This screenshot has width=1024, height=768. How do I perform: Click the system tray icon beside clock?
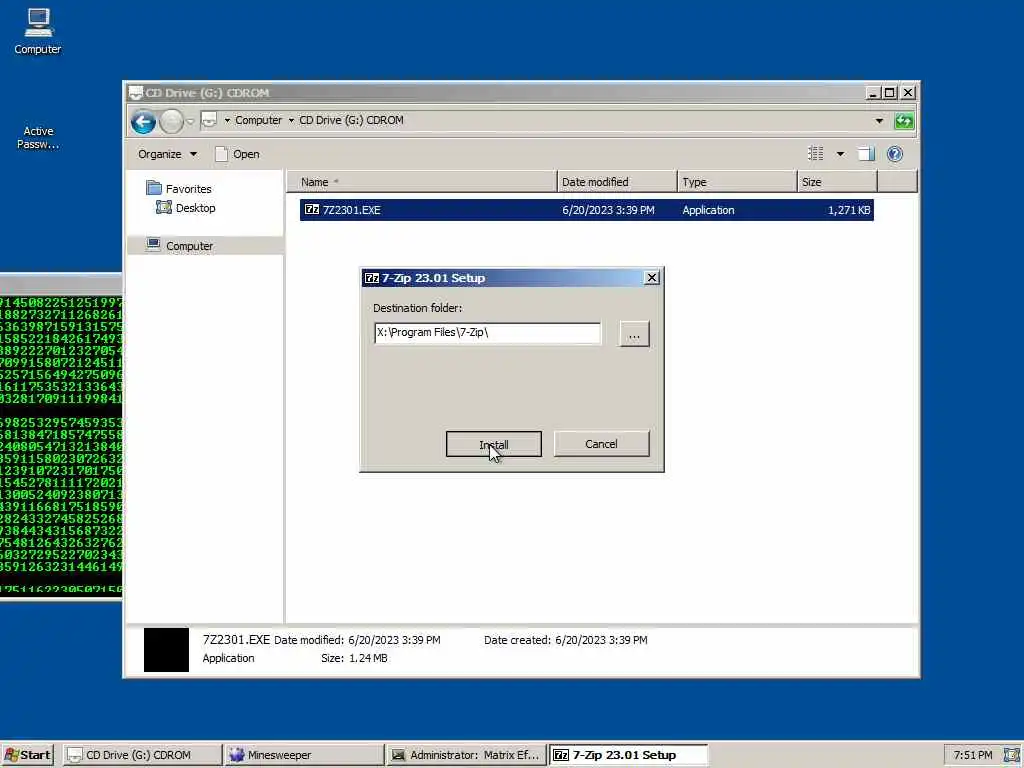click(1012, 755)
